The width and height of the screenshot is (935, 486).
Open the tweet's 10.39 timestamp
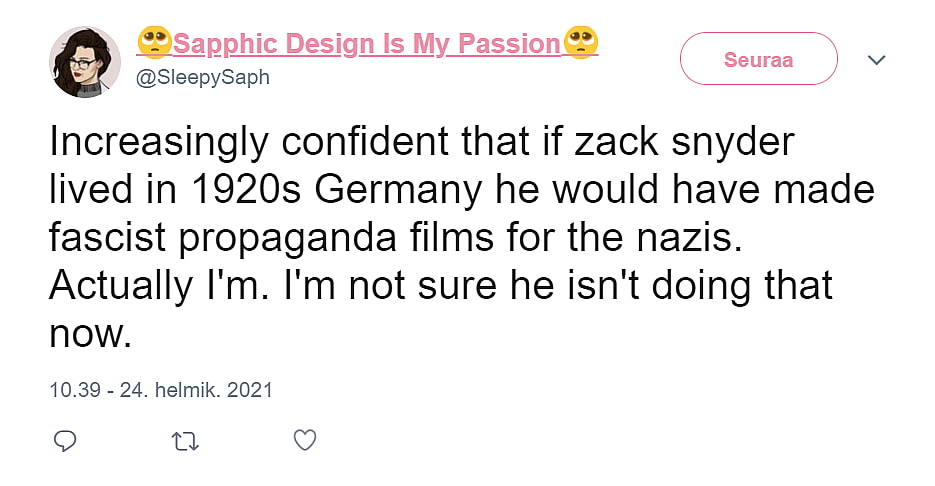(x=75, y=389)
